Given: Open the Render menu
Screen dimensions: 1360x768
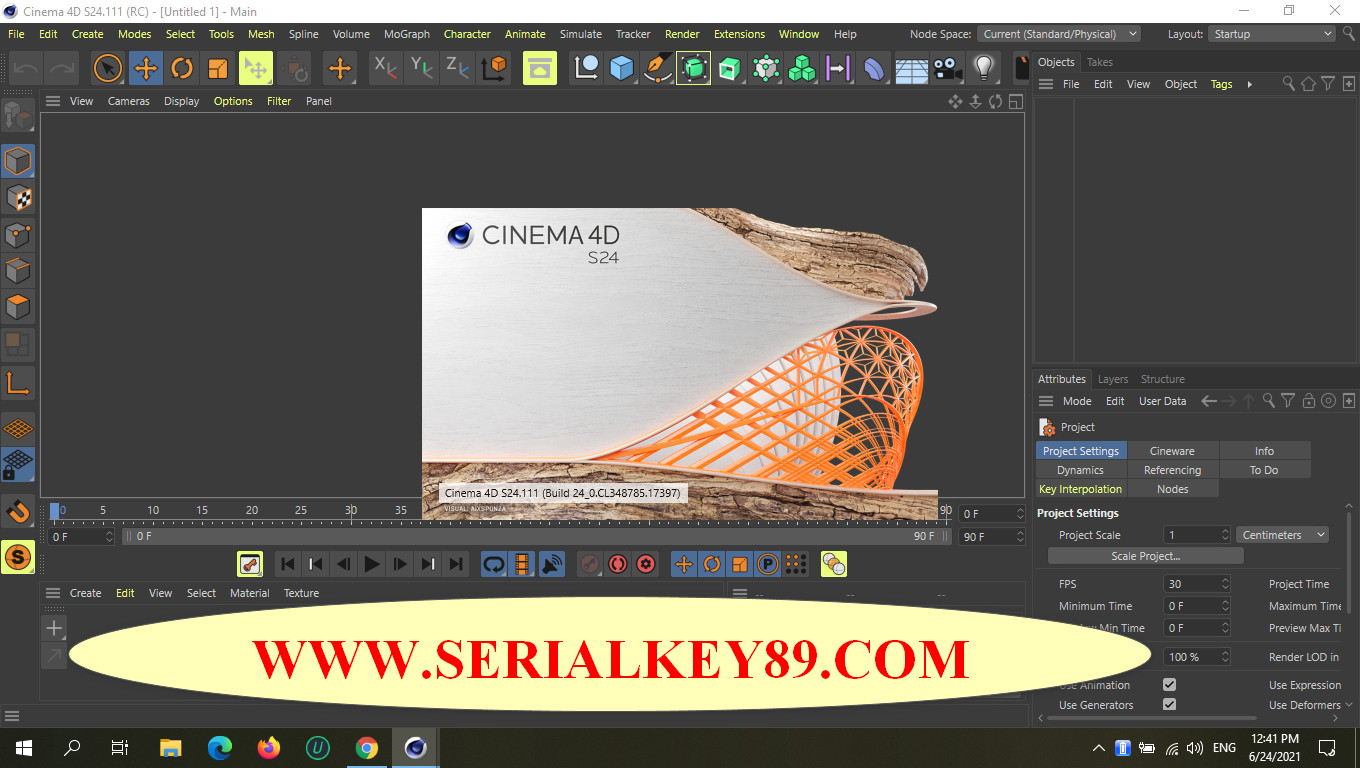Looking at the screenshot, I should [x=682, y=34].
